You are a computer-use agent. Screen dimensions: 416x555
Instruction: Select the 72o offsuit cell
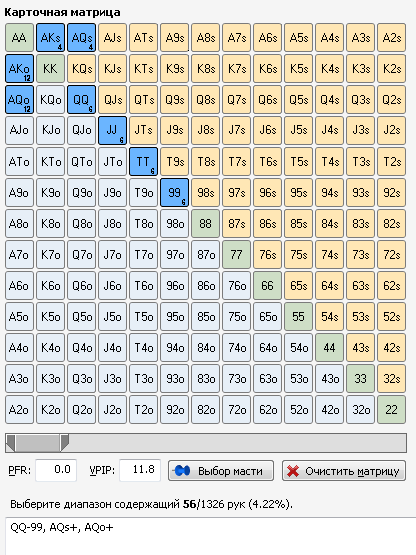(237, 410)
